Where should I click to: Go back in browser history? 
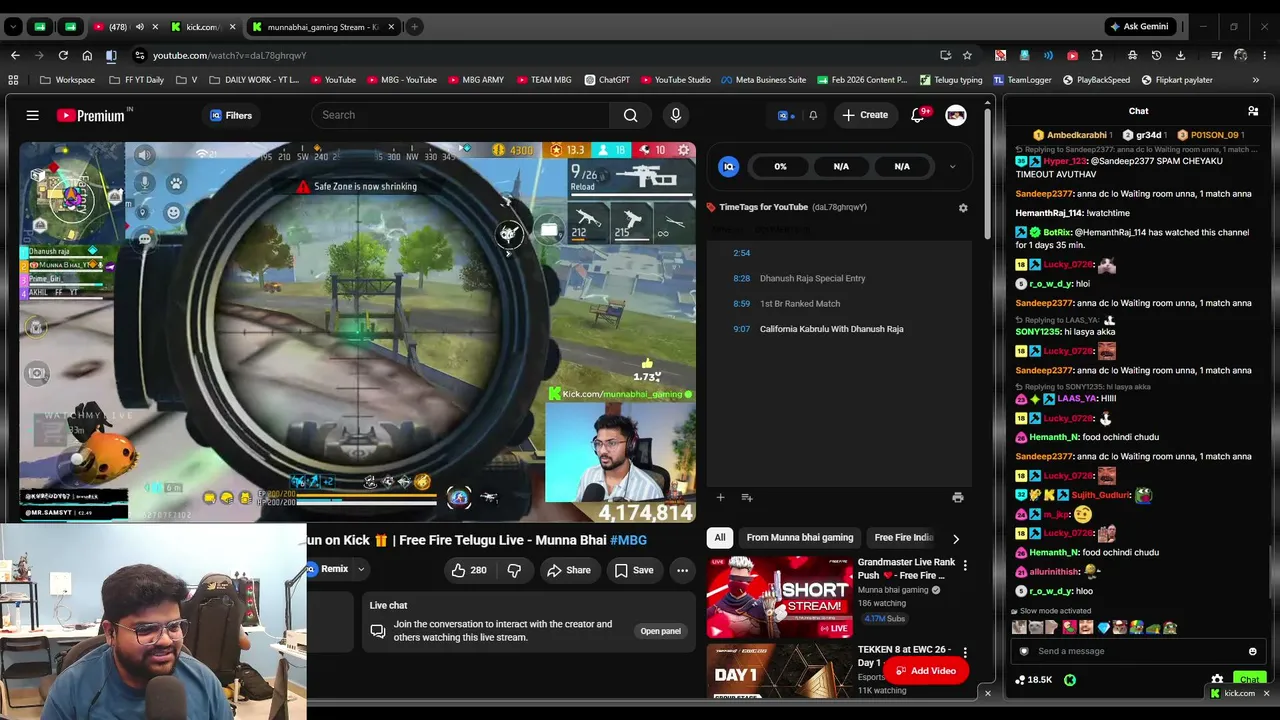point(15,55)
